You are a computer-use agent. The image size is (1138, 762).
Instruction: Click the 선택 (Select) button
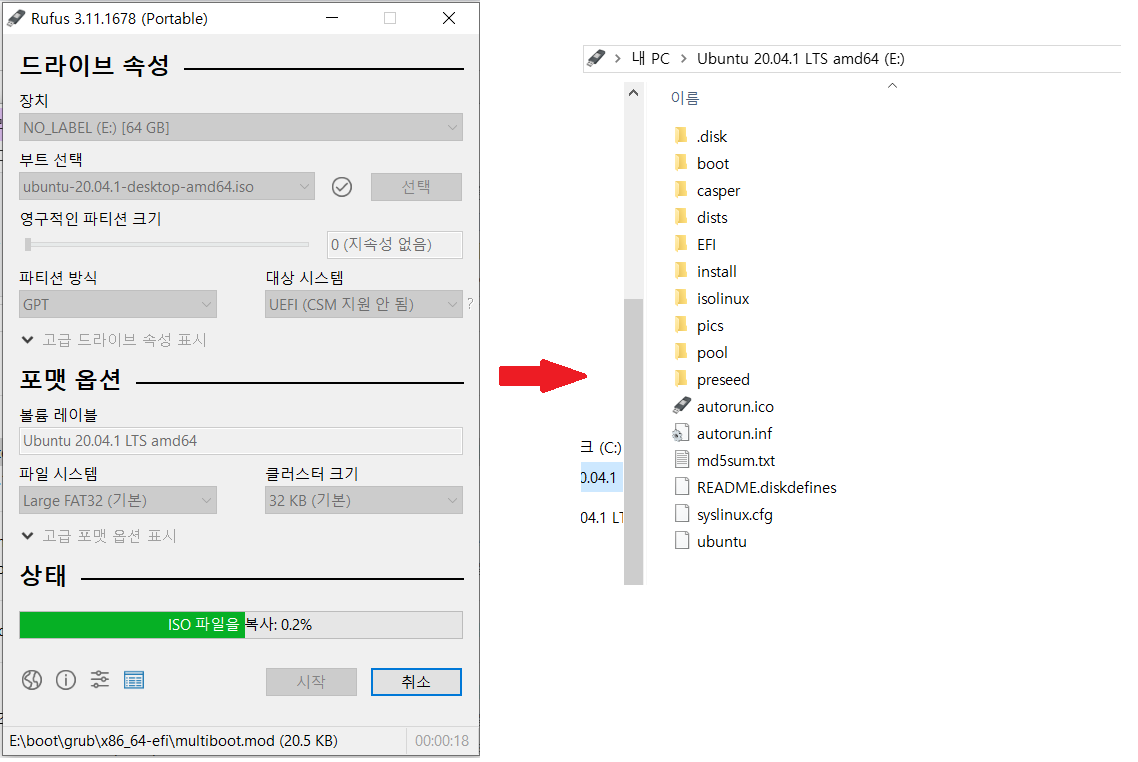[416, 187]
